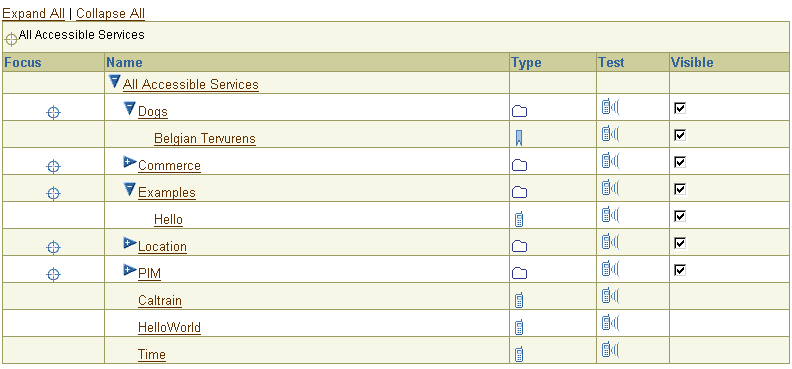Focus on the Commerce folder using its crosshair
The width and height of the screenshot is (792, 369).
[54, 166]
